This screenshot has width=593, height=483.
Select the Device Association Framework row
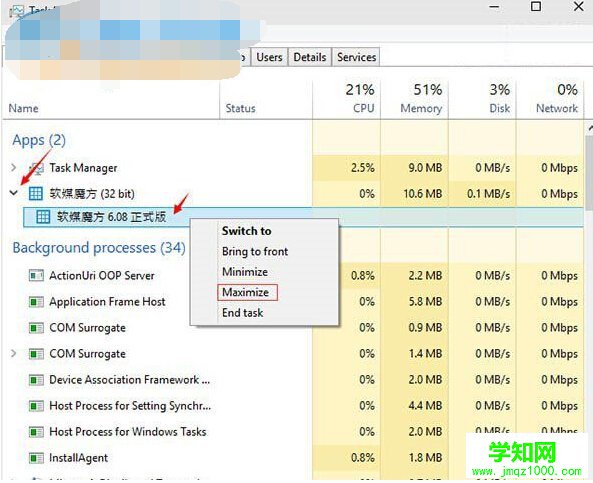(x=129, y=380)
